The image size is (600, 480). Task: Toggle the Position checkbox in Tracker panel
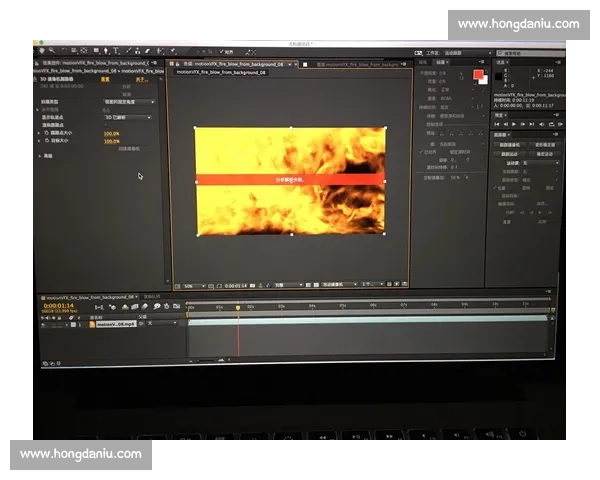click(495, 186)
